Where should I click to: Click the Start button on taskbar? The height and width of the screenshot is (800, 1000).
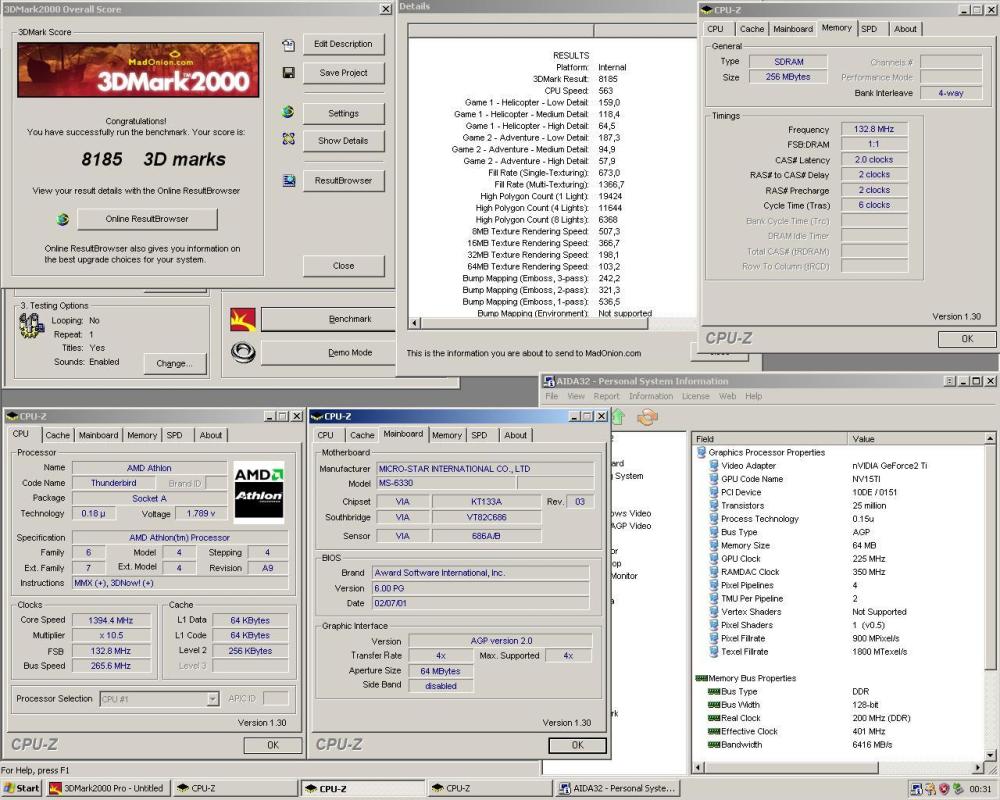(x=22, y=788)
